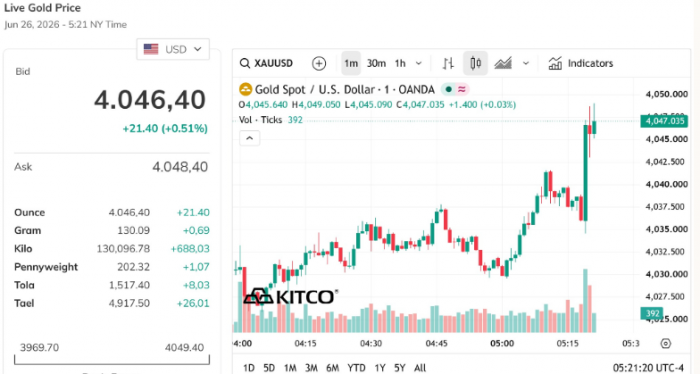Expand the more chart styles chevron
Image resolution: width=700 pixels, height=374 pixels.
526,63
